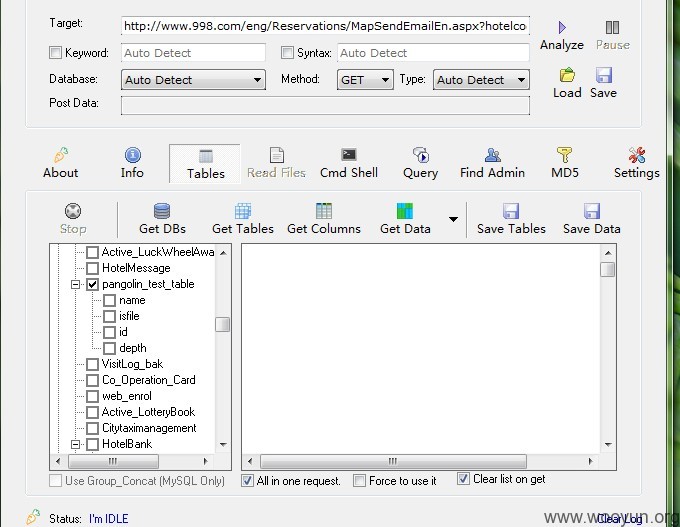Click the status bar carrot icon
Viewport: 680px width, 527px height.
click(33, 517)
